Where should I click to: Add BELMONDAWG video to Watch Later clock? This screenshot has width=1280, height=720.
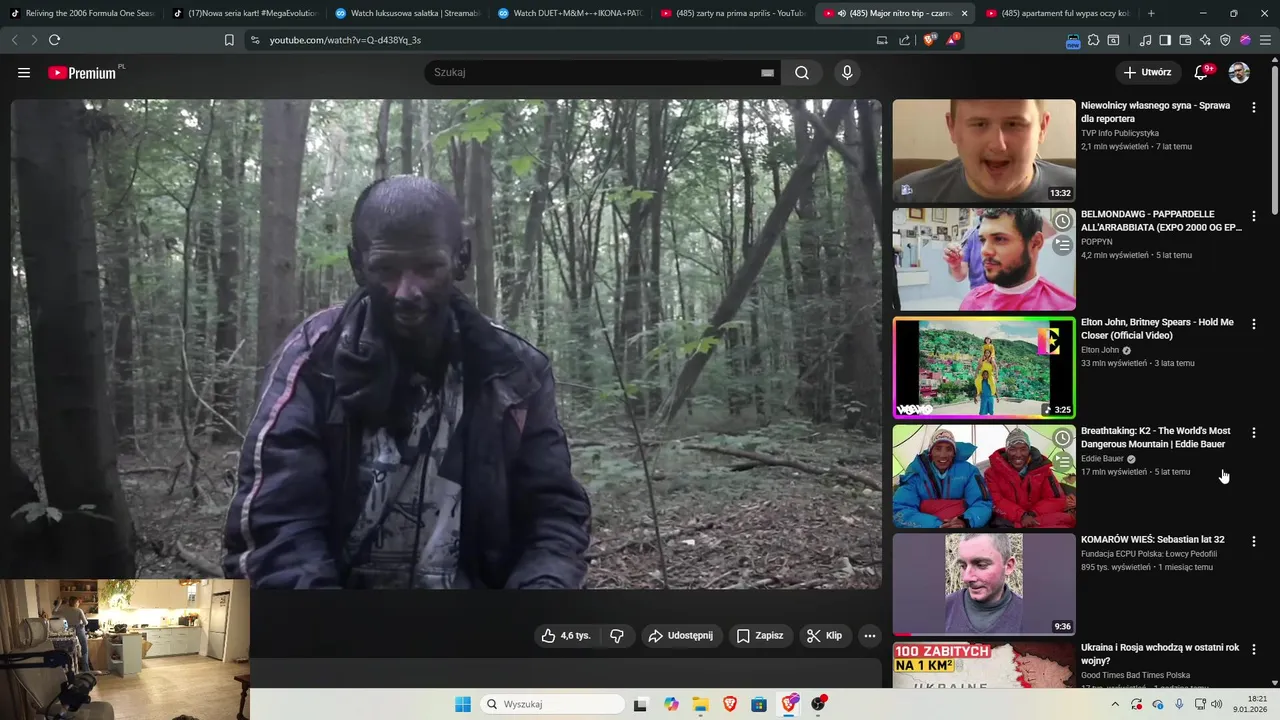[x=1062, y=222]
